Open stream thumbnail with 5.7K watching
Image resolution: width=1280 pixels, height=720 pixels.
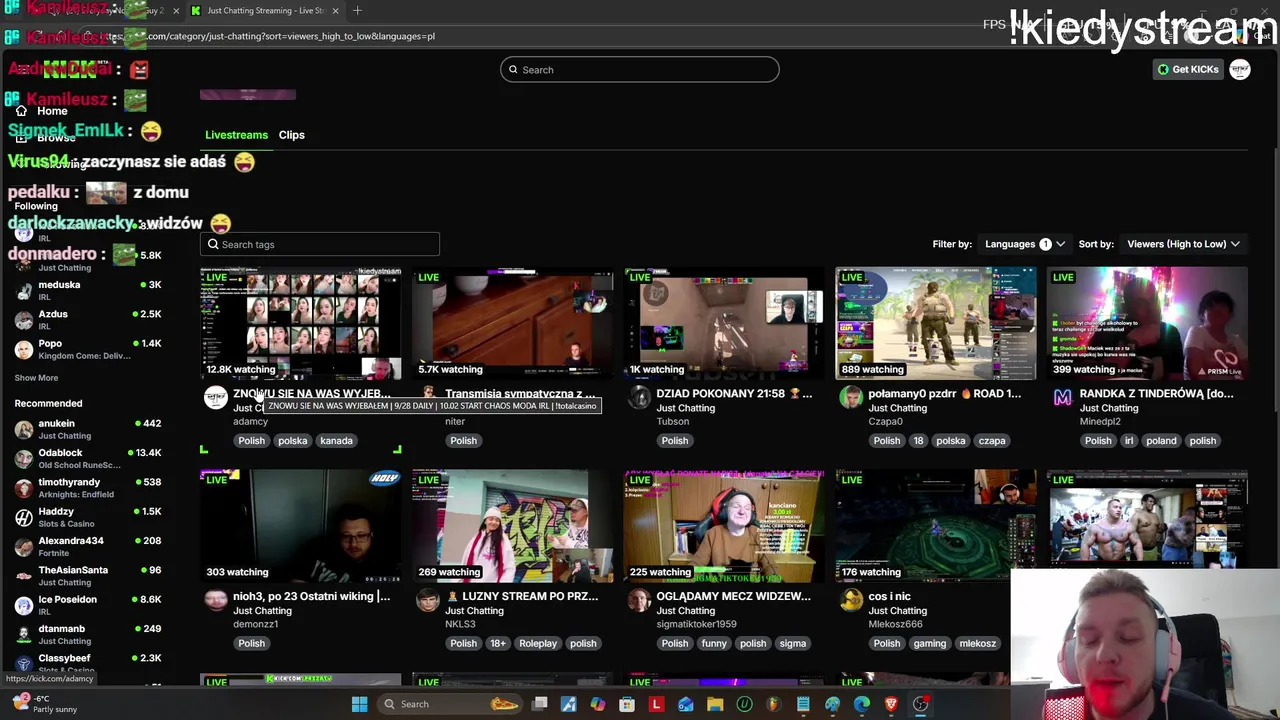[513, 323]
